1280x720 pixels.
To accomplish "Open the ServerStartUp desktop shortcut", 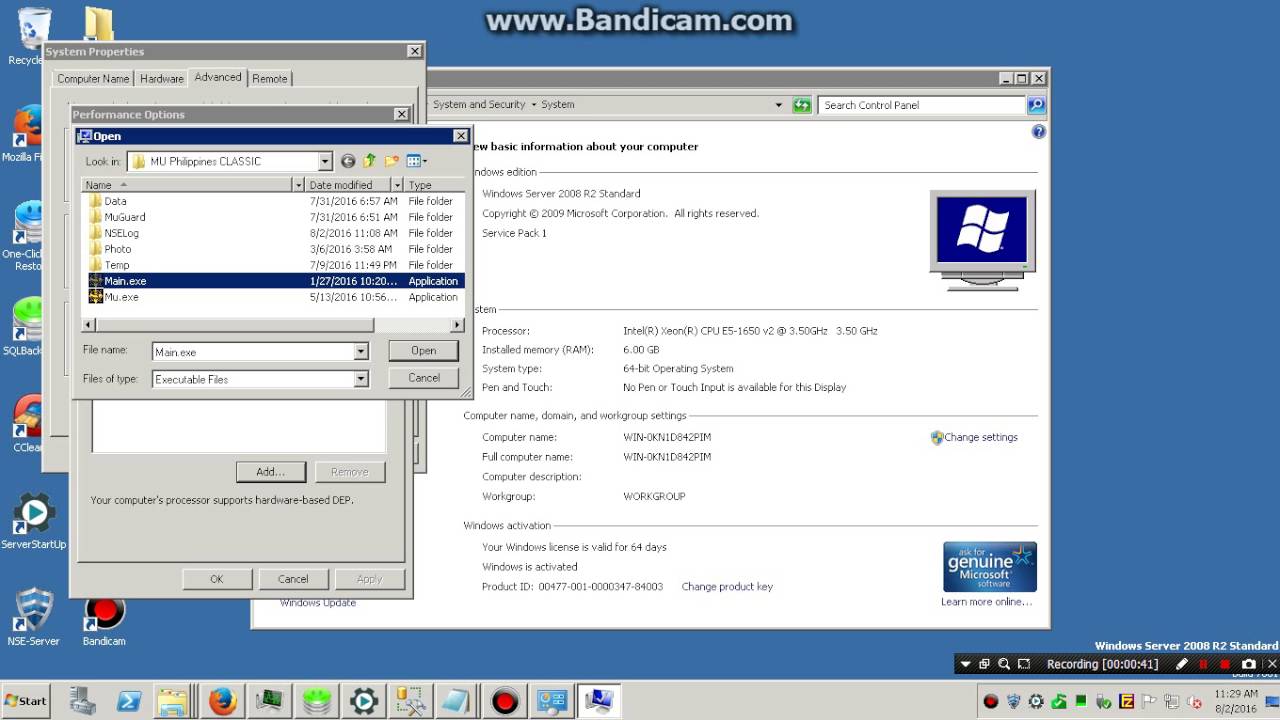I will click(x=33, y=521).
